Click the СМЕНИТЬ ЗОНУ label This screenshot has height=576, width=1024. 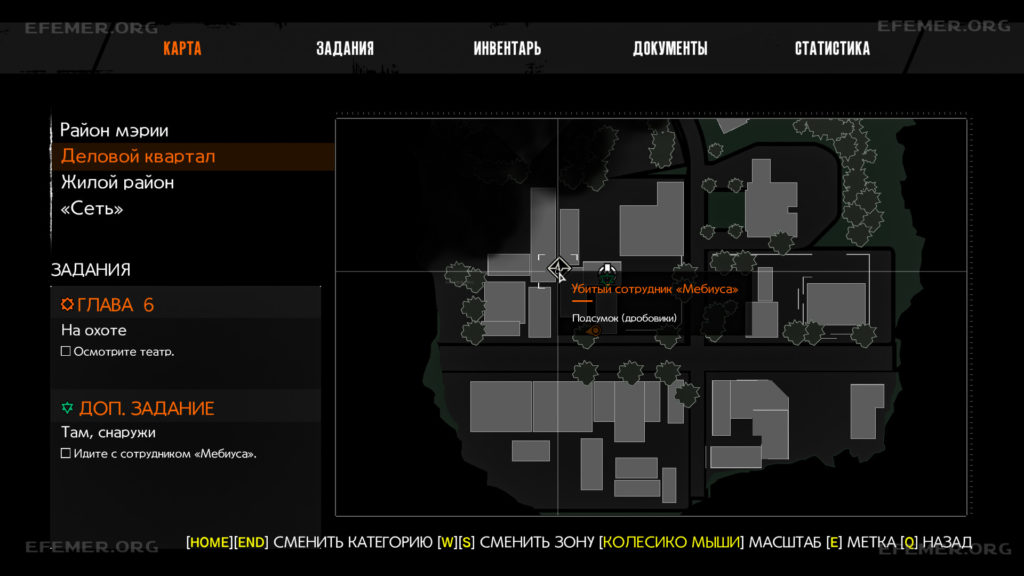(x=537, y=542)
